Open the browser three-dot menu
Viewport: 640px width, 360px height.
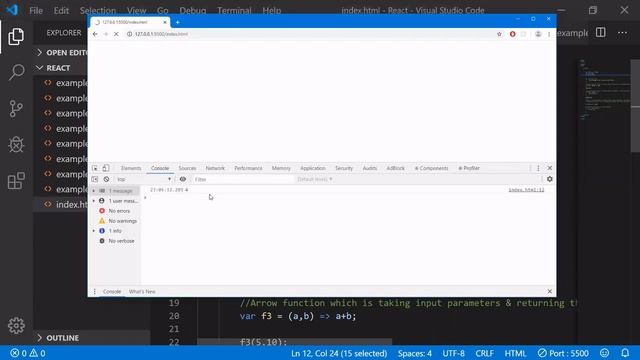click(x=549, y=34)
